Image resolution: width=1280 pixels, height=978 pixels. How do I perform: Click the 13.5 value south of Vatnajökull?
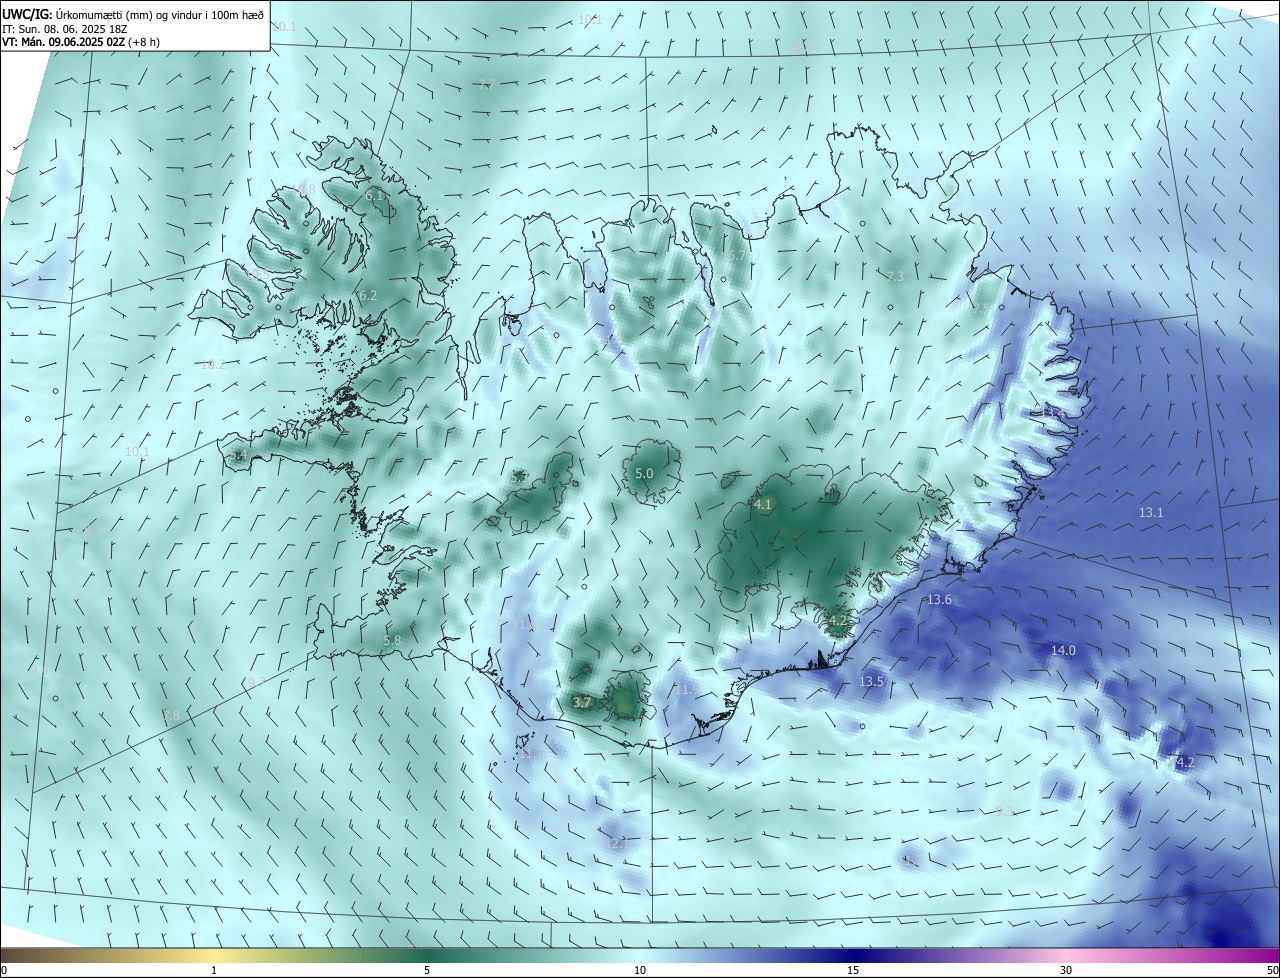tap(871, 681)
